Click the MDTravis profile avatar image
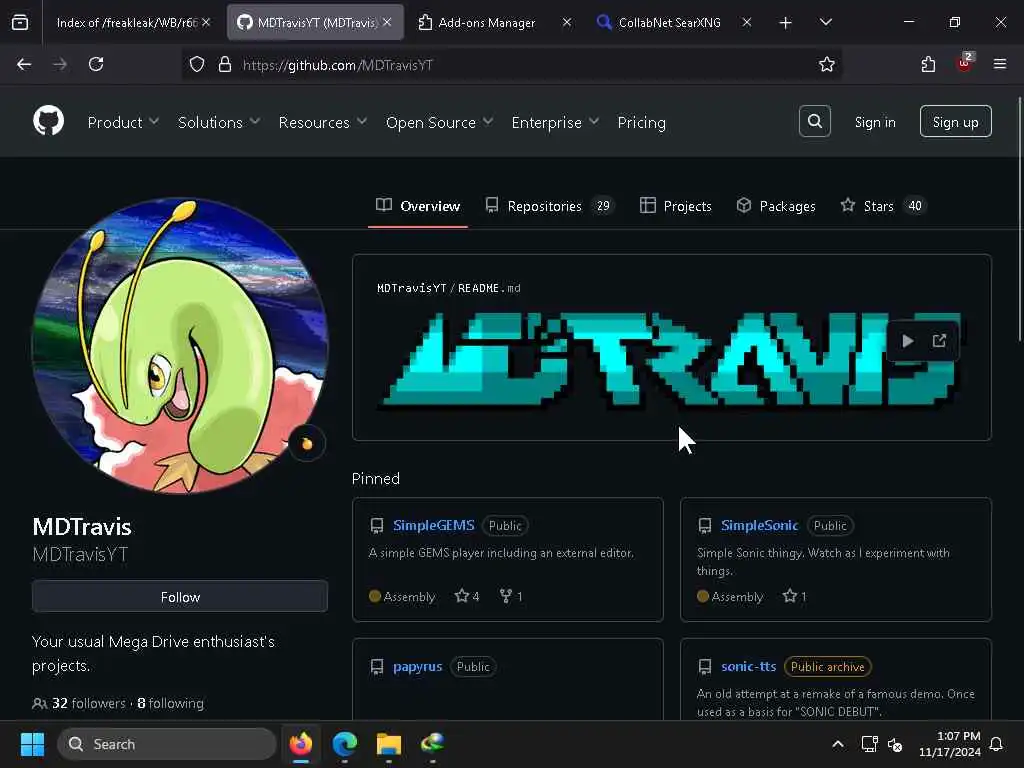 180,346
